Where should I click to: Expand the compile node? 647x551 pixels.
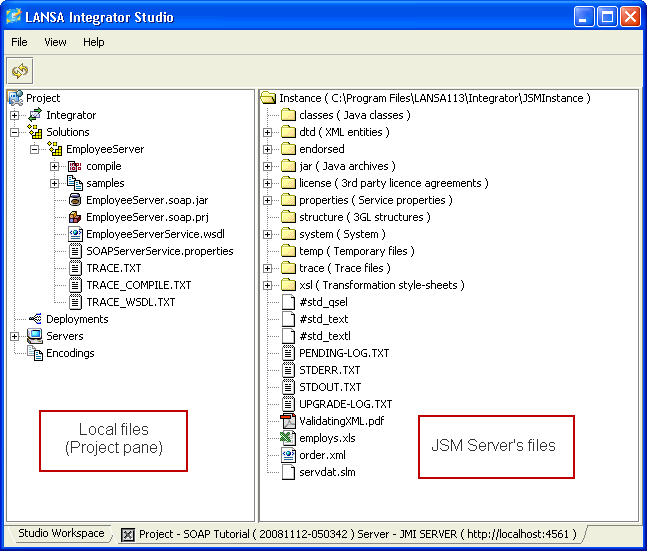click(54, 166)
